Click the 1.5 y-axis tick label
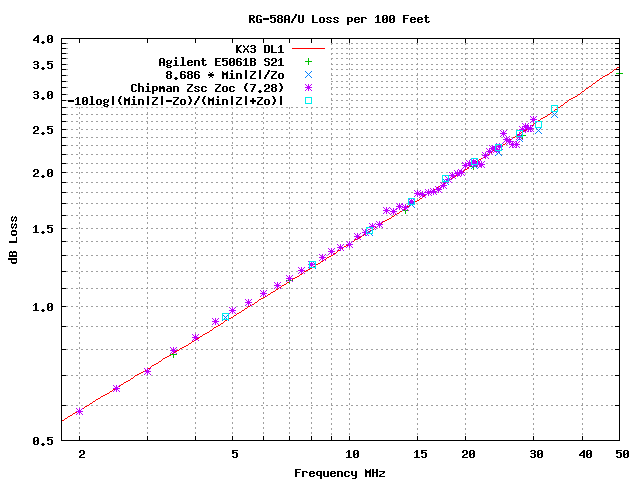The image size is (640, 480). pyautogui.click(x=43, y=229)
